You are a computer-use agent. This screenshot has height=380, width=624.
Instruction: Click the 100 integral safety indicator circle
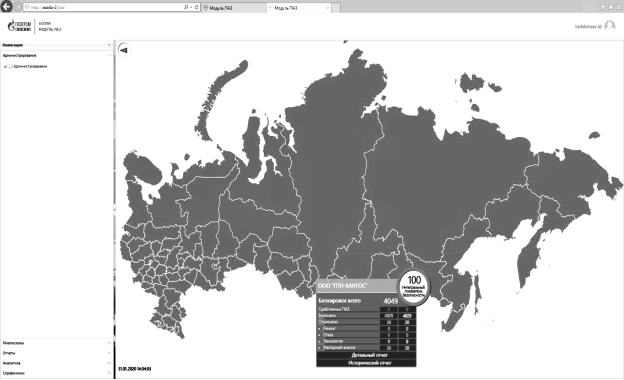[414, 286]
